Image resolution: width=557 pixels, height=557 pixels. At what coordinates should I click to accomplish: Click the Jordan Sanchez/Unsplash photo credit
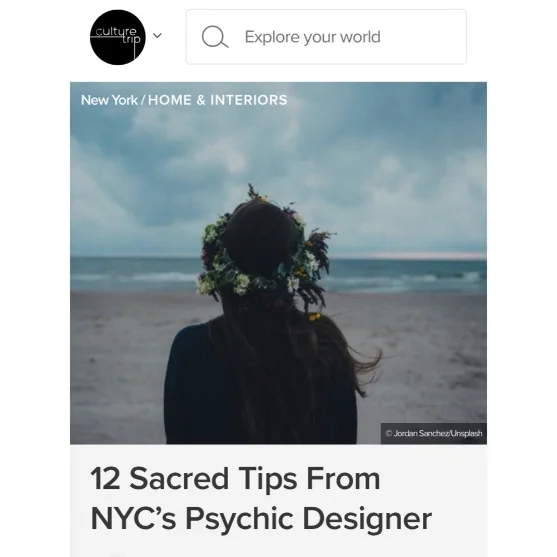click(434, 433)
